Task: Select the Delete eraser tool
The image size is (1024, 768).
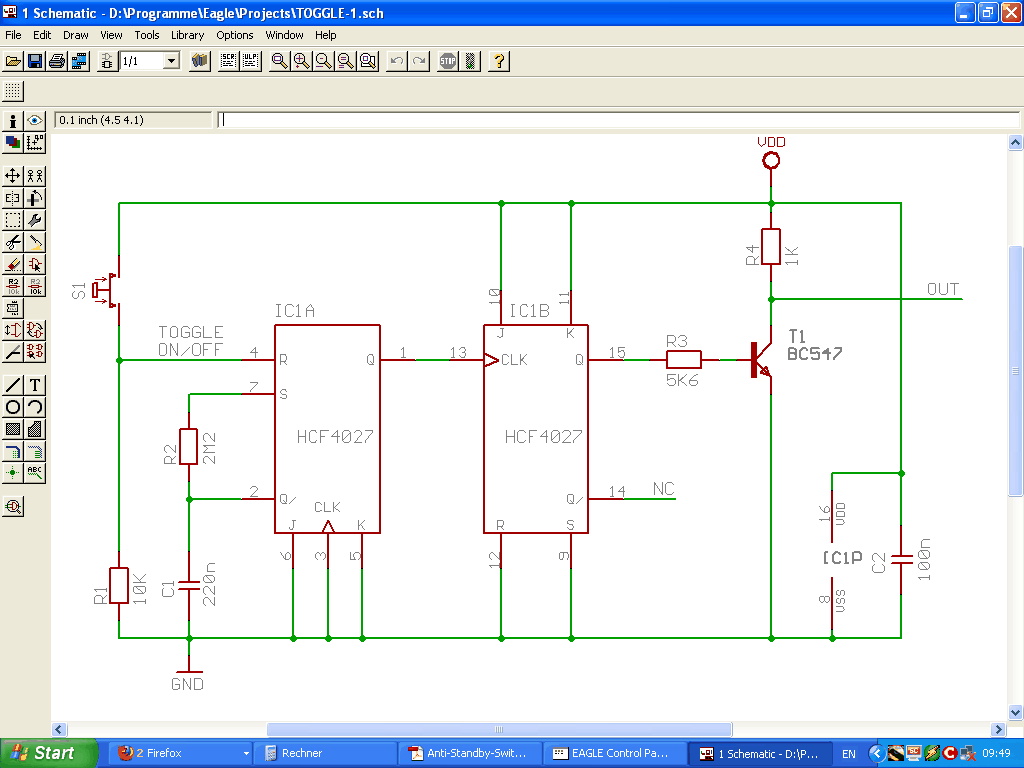Action: [12, 264]
